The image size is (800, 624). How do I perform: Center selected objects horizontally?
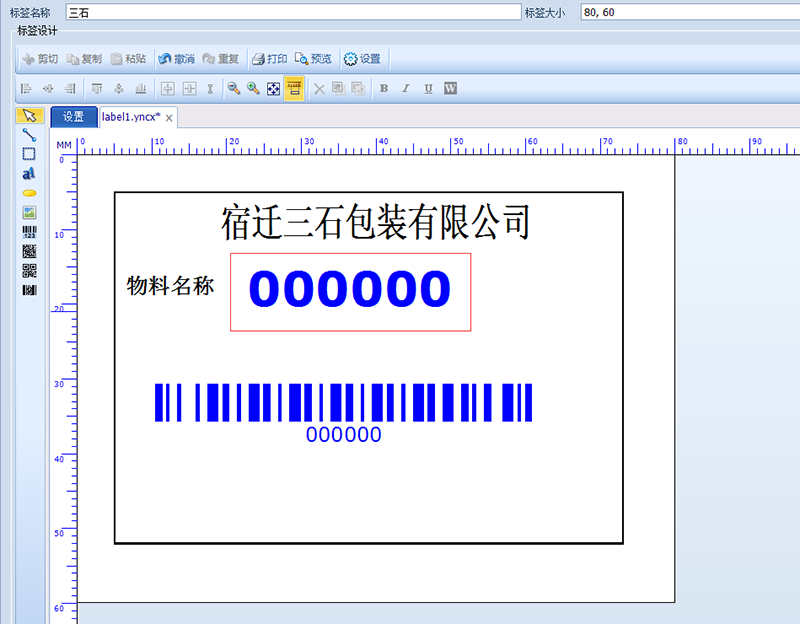tap(48, 89)
